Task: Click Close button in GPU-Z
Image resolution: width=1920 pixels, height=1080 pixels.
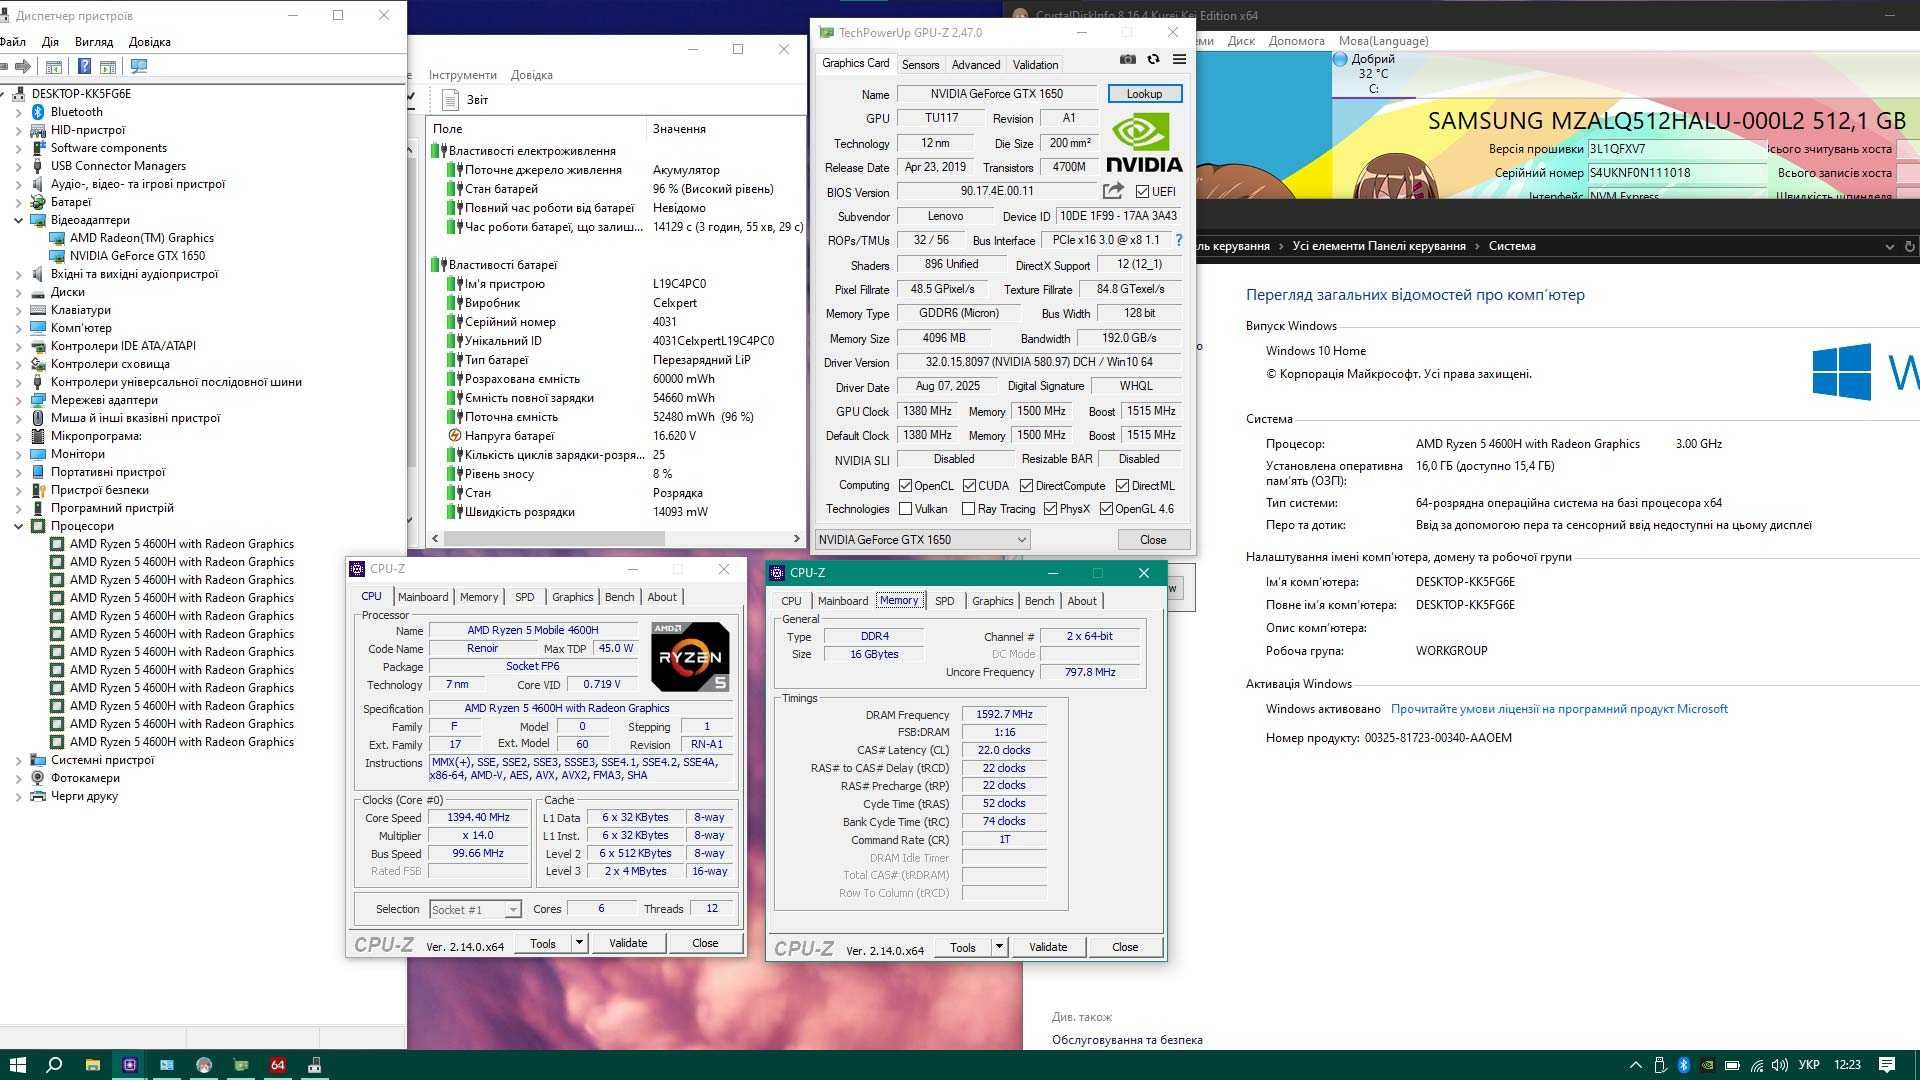Action: [x=1153, y=540]
